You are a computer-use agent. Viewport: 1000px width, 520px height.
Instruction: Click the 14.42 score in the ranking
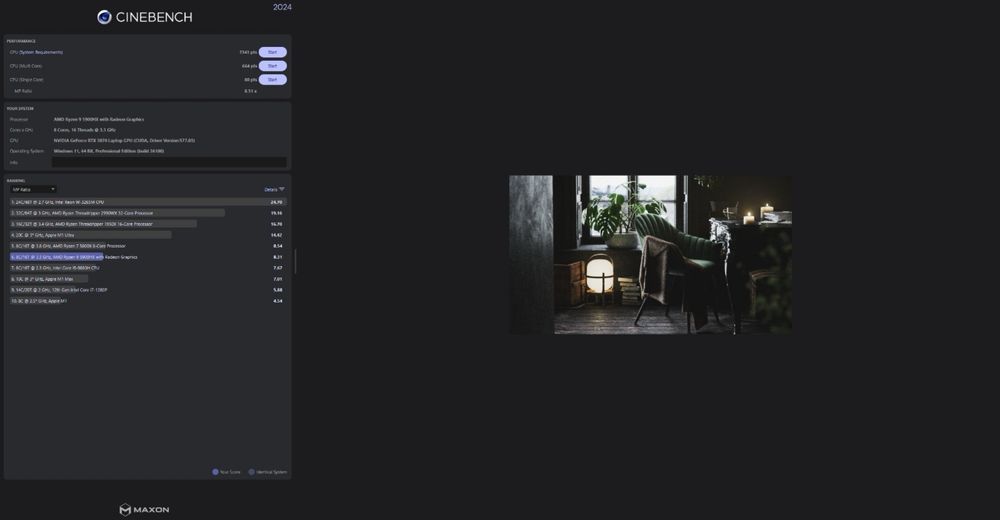click(276, 235)
